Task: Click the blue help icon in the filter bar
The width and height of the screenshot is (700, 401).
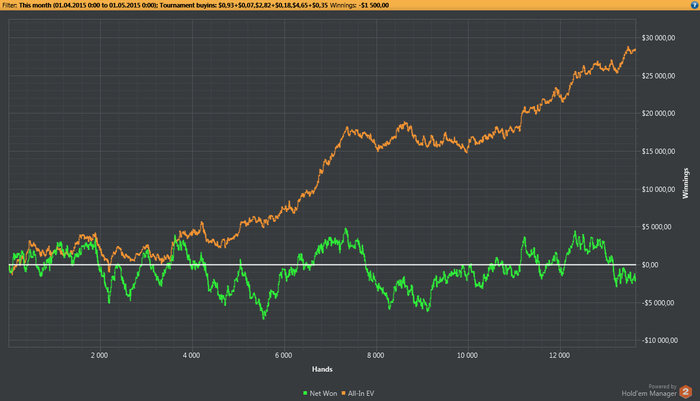Action: pos(695,5)
